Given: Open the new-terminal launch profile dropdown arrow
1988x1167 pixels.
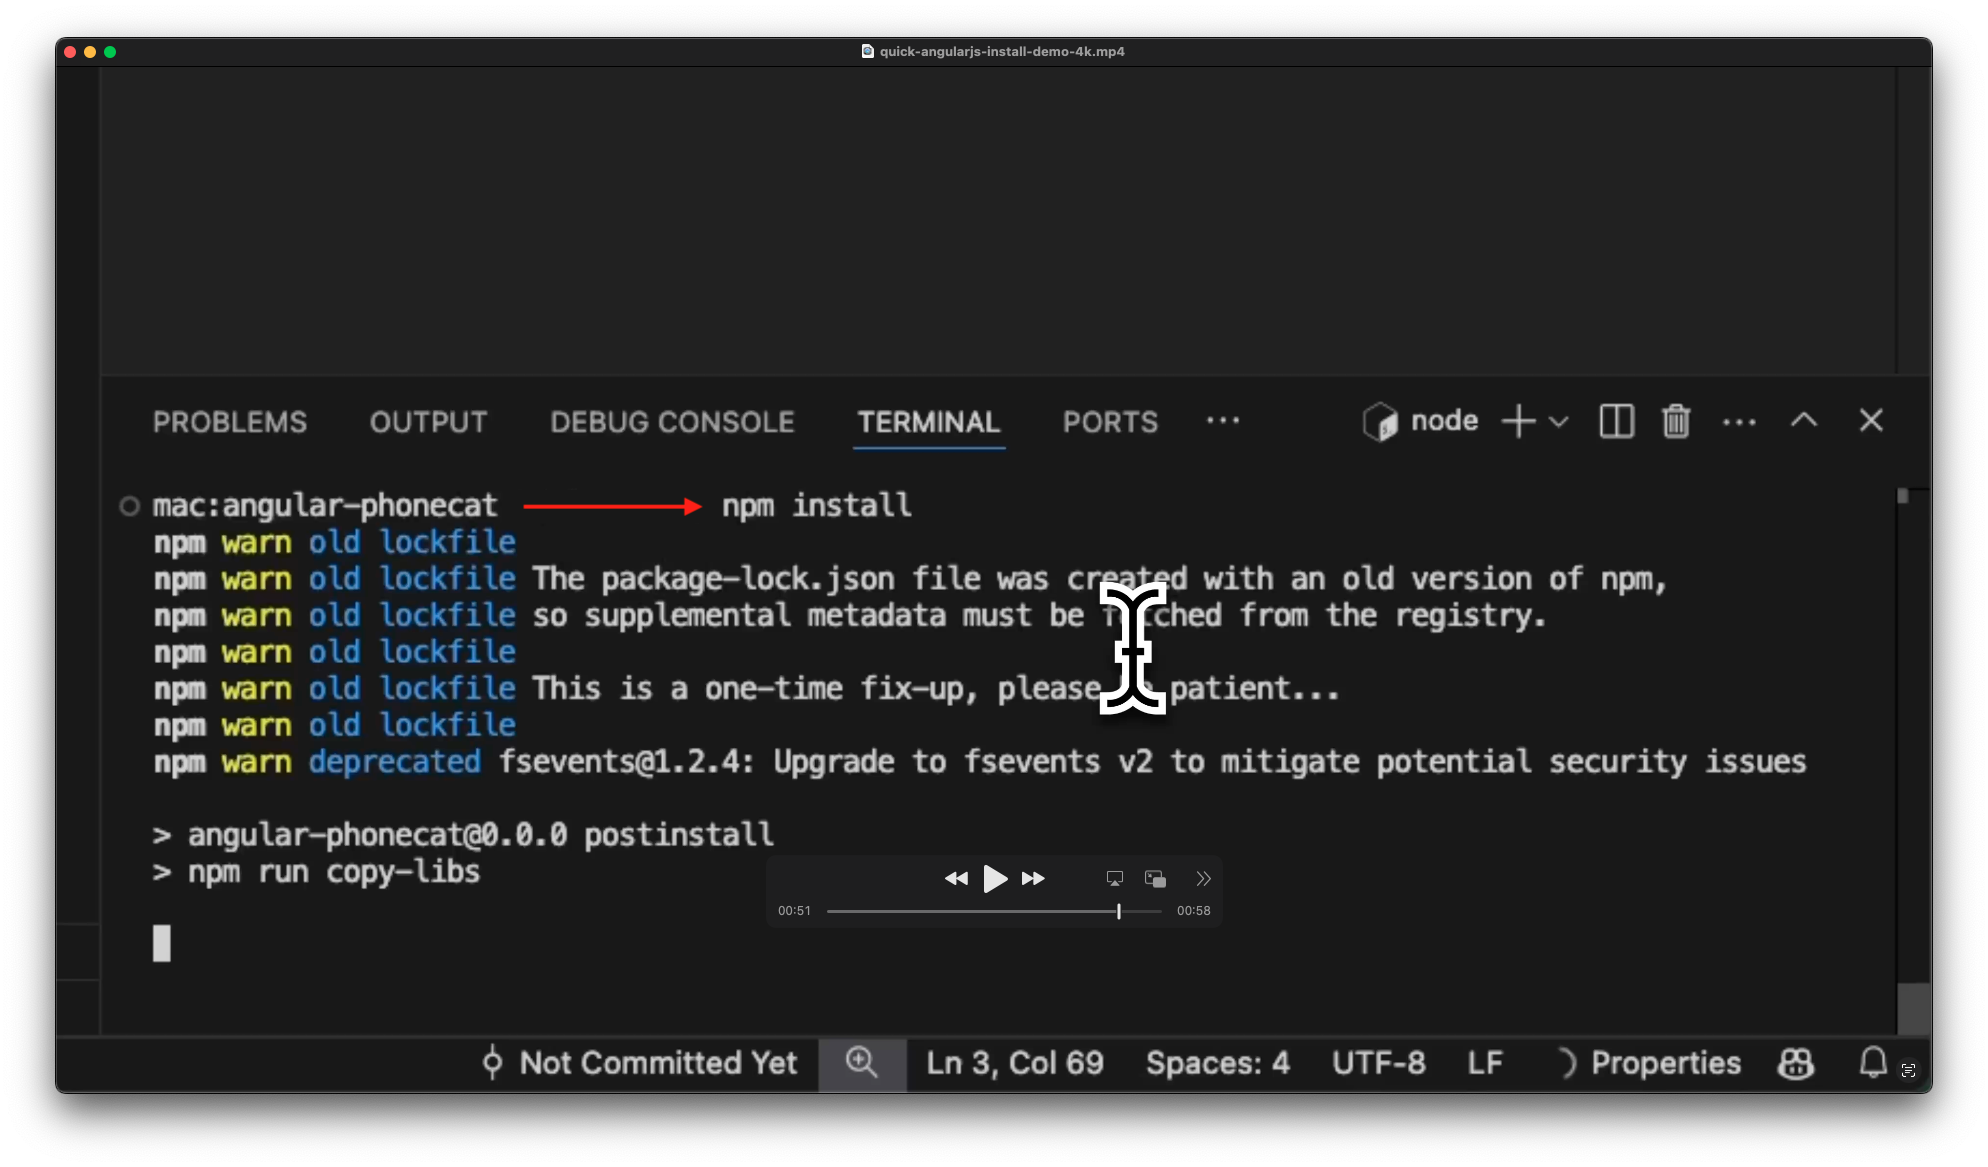Looking at the screenshot, I should tap(1558, 421).
